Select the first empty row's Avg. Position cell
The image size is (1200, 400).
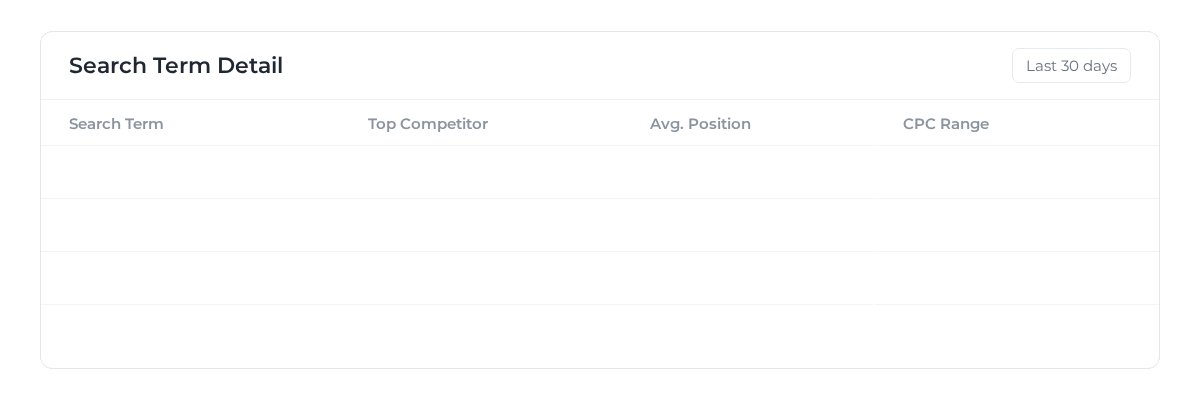point(748,172)
